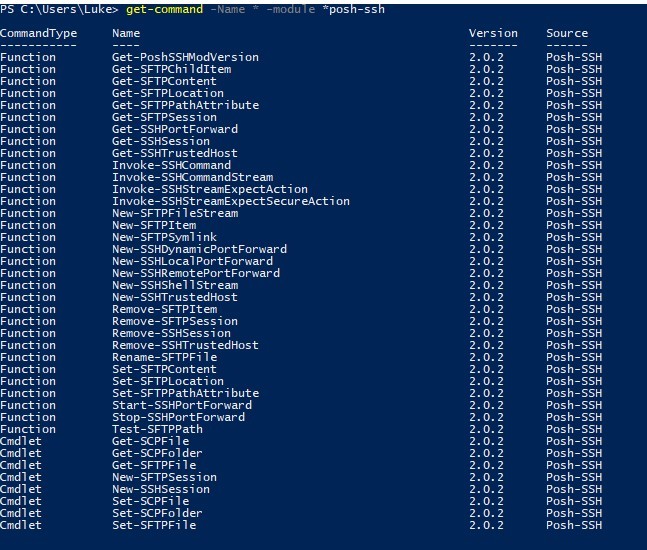Click the PS C:\Users\Luke> prompt
Viewport: 647px width, 550px height.
[59, 9]
